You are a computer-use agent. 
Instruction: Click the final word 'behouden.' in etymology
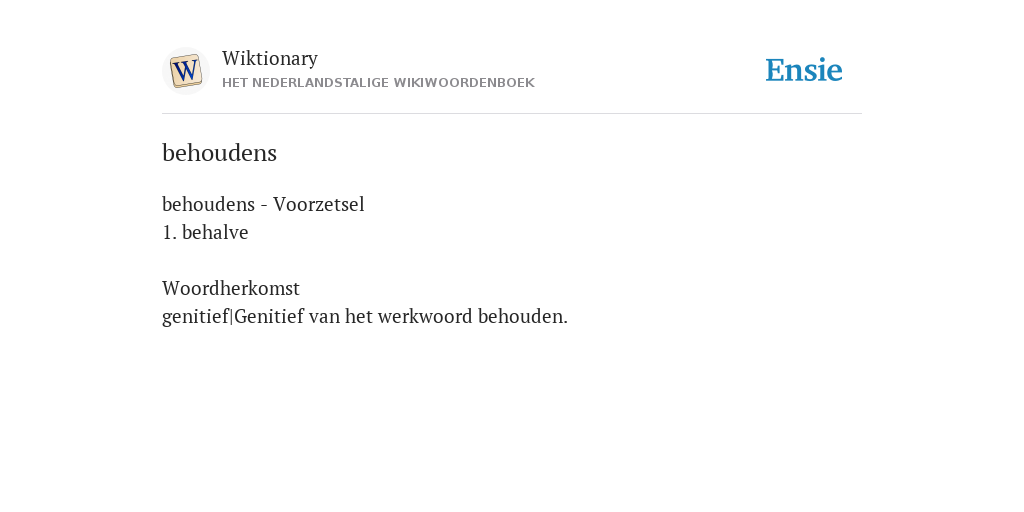tap(522, 317)
